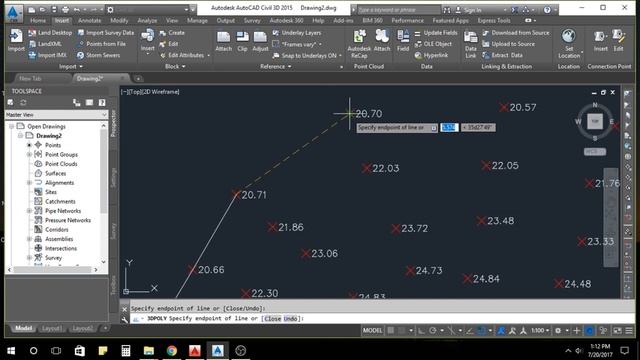Image resolution: width=640 pixels, height=360 pixels.
Task: Click the LandXML import icon
Action: pos(32,44)
